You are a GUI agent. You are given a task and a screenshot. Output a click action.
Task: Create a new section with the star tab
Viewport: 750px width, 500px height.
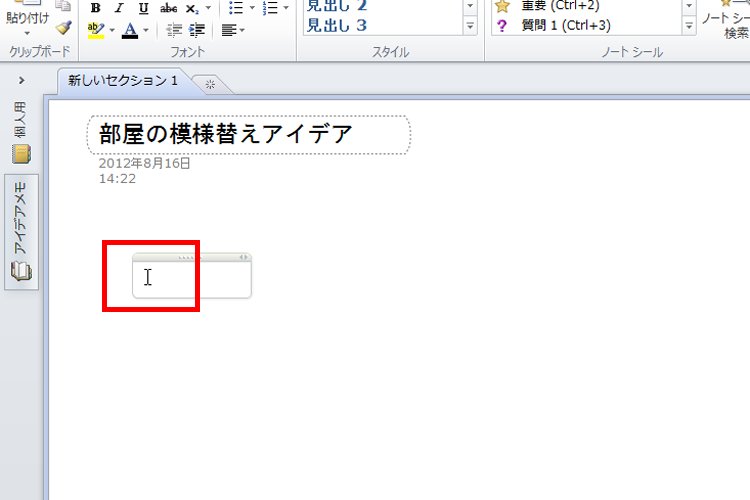tap(210, 85)
